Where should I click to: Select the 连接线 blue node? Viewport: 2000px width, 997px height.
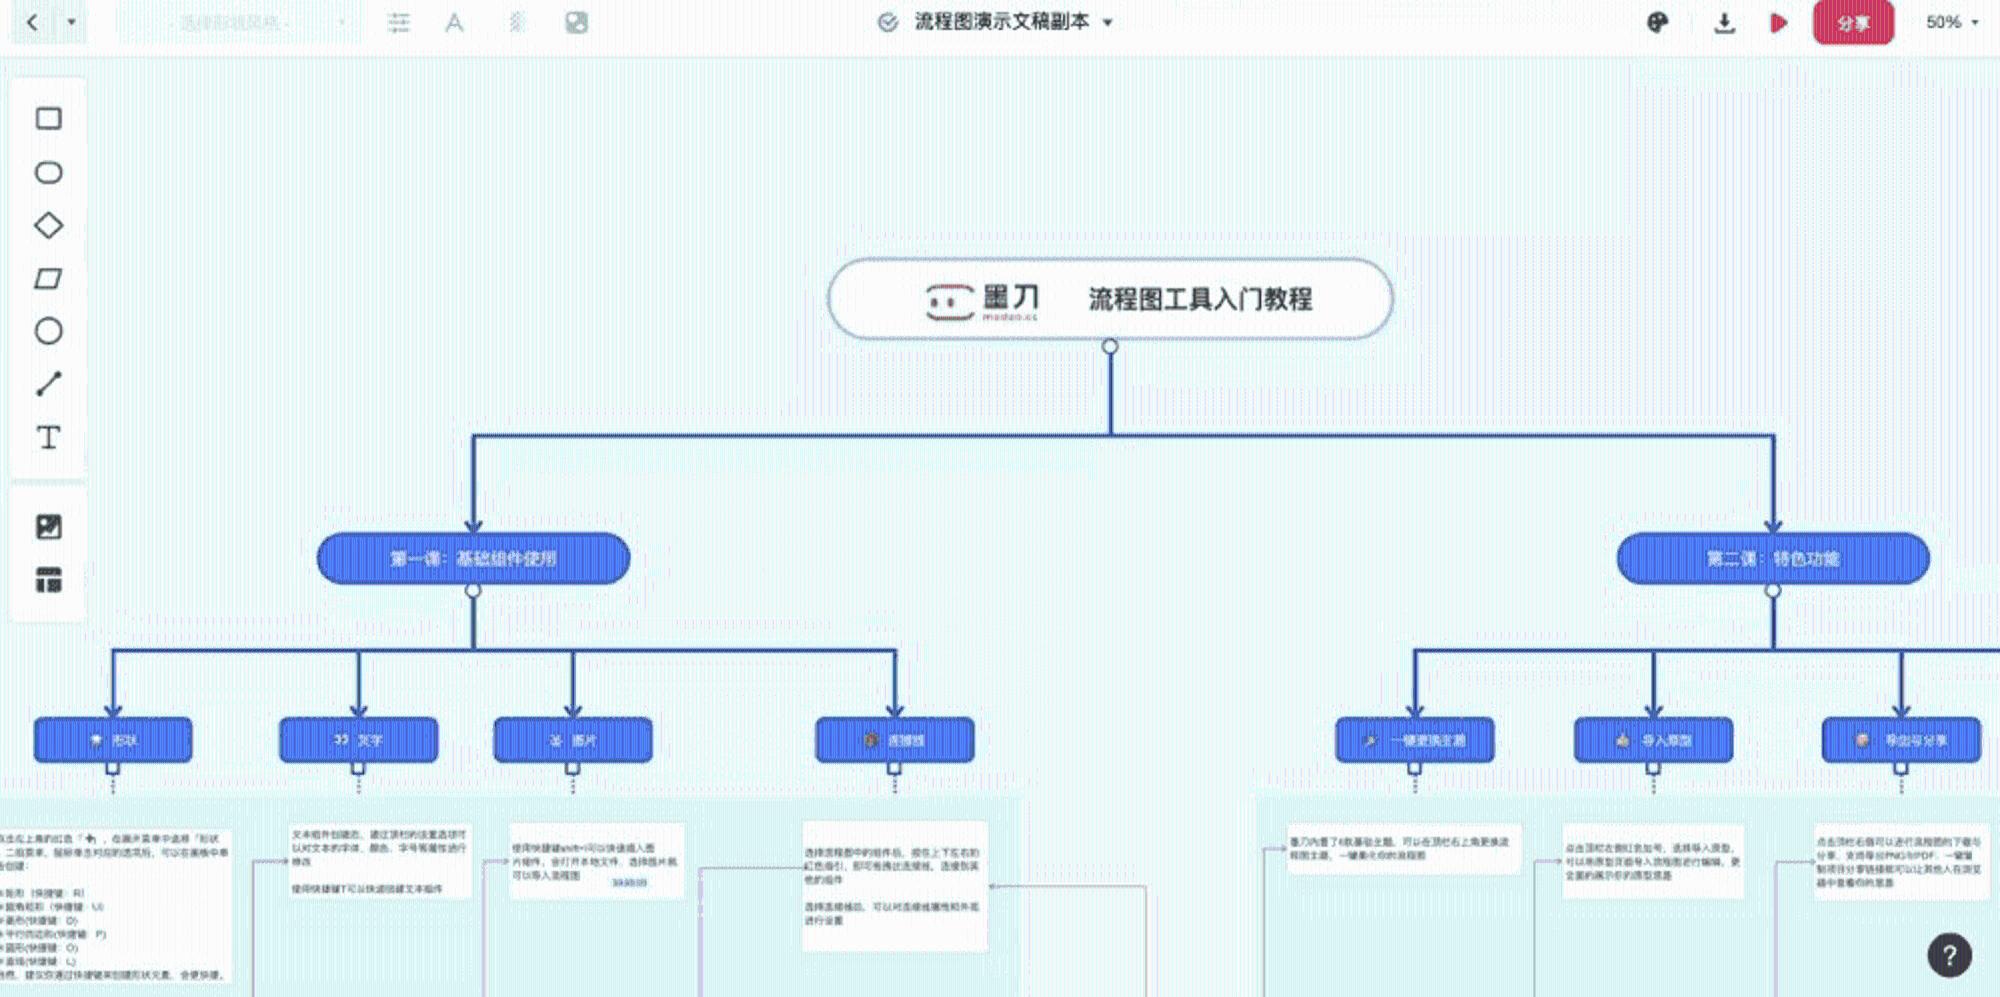[x=894, y=740]
